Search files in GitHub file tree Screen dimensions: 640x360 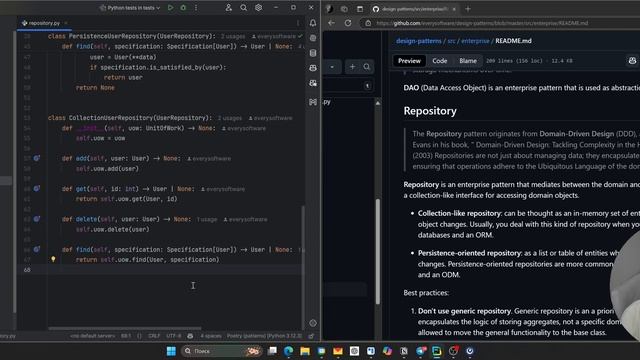[367, 67]
